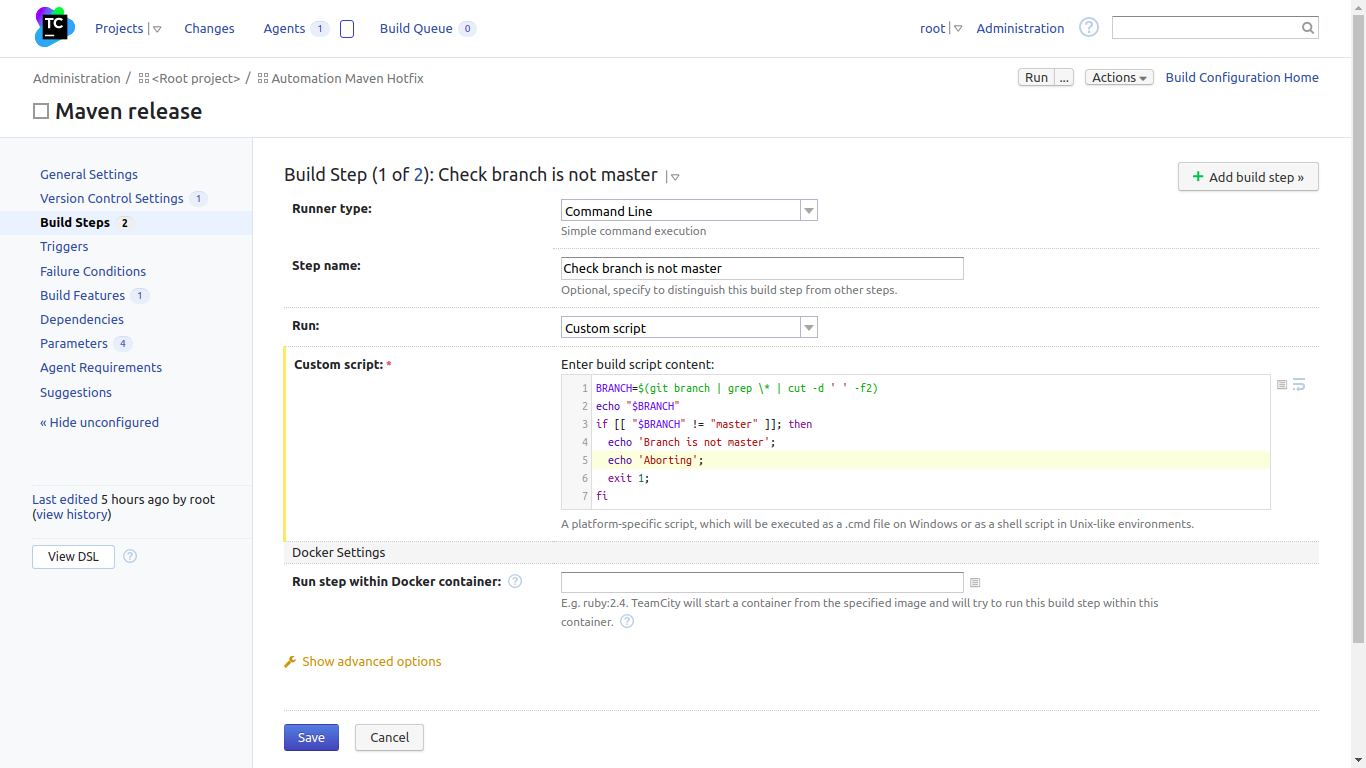Open the Run mode Custom script dropdown
The width and height of the screenshot is (1366, 768).
(x=689, y=328)
